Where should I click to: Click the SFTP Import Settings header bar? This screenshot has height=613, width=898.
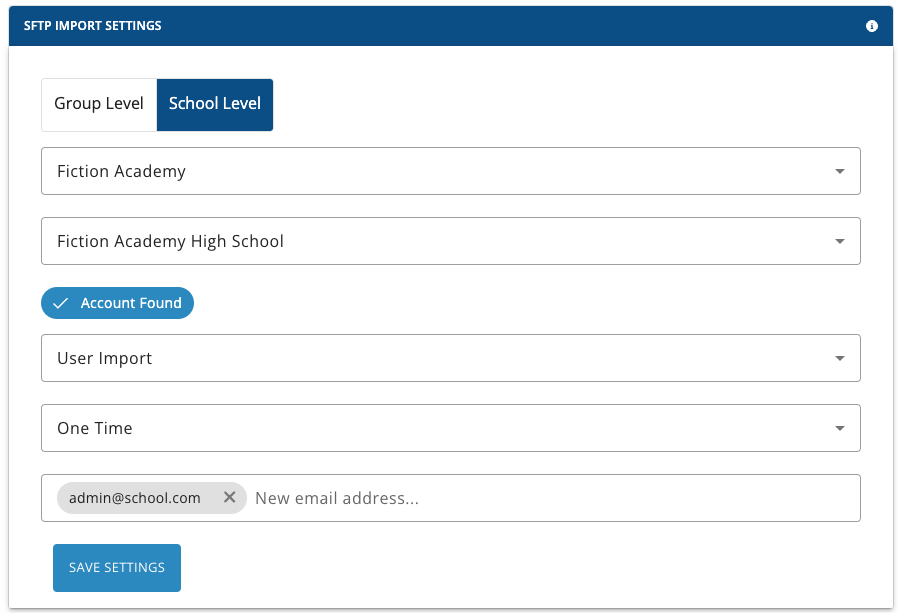point(451,26)
